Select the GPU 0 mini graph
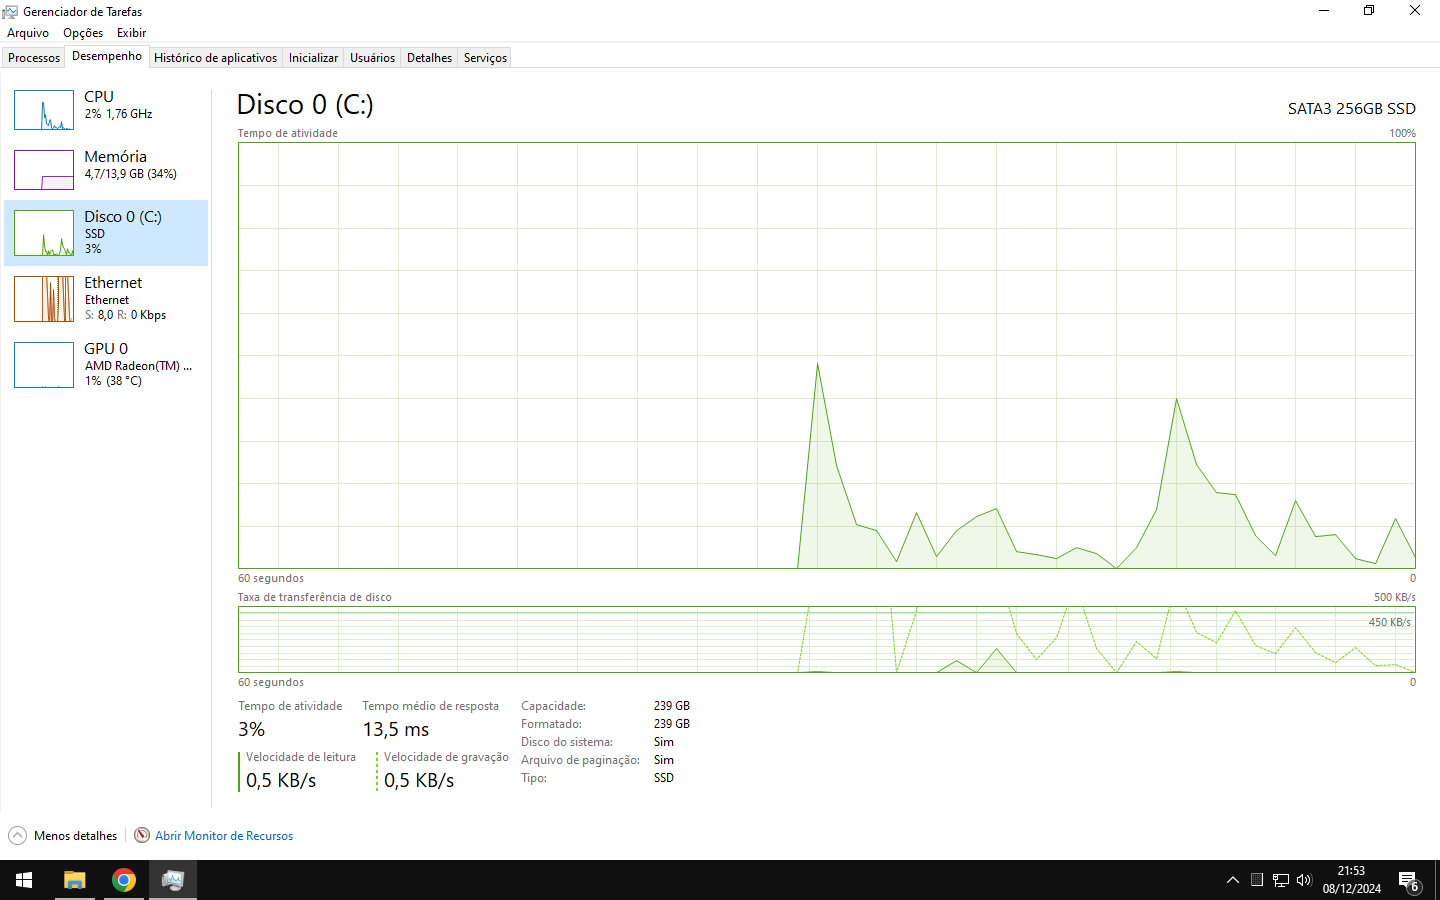 44,365
